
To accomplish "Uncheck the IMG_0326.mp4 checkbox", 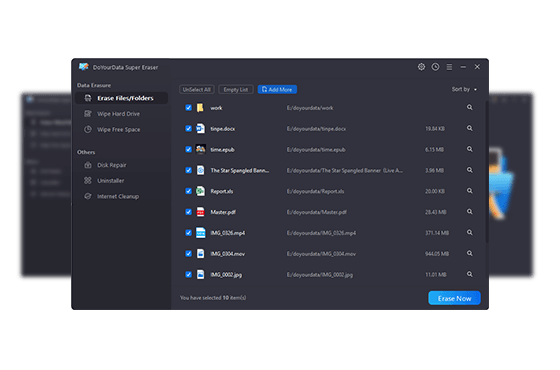I will coord(188,233).
